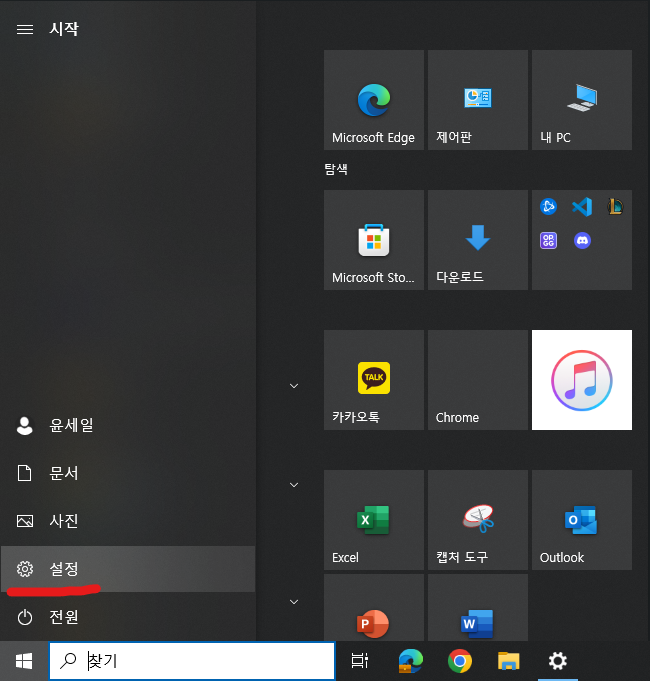The image size is (650, 681).
Task: Open the OP.GG icon in folder tile
Action: [548, 241]
